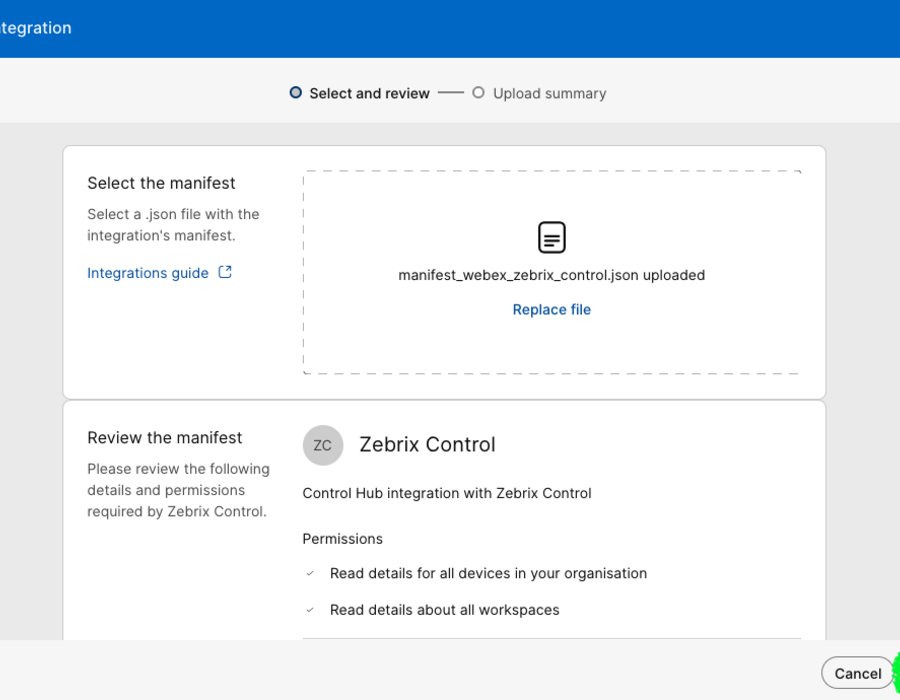Image resolution: width=900 pixels, height=700 pixels.
Task: Click the Select and review step circle
Action: (296, 93)
